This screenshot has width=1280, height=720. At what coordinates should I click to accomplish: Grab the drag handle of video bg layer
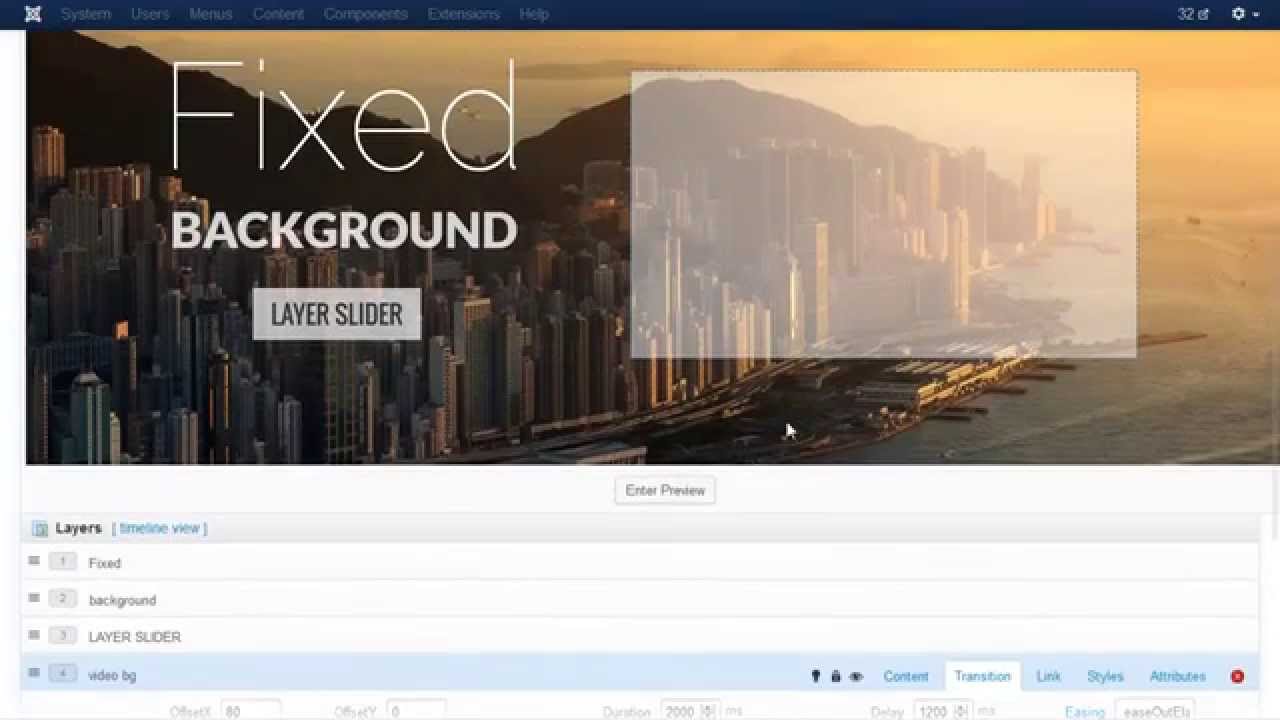(x=34, y=673)
